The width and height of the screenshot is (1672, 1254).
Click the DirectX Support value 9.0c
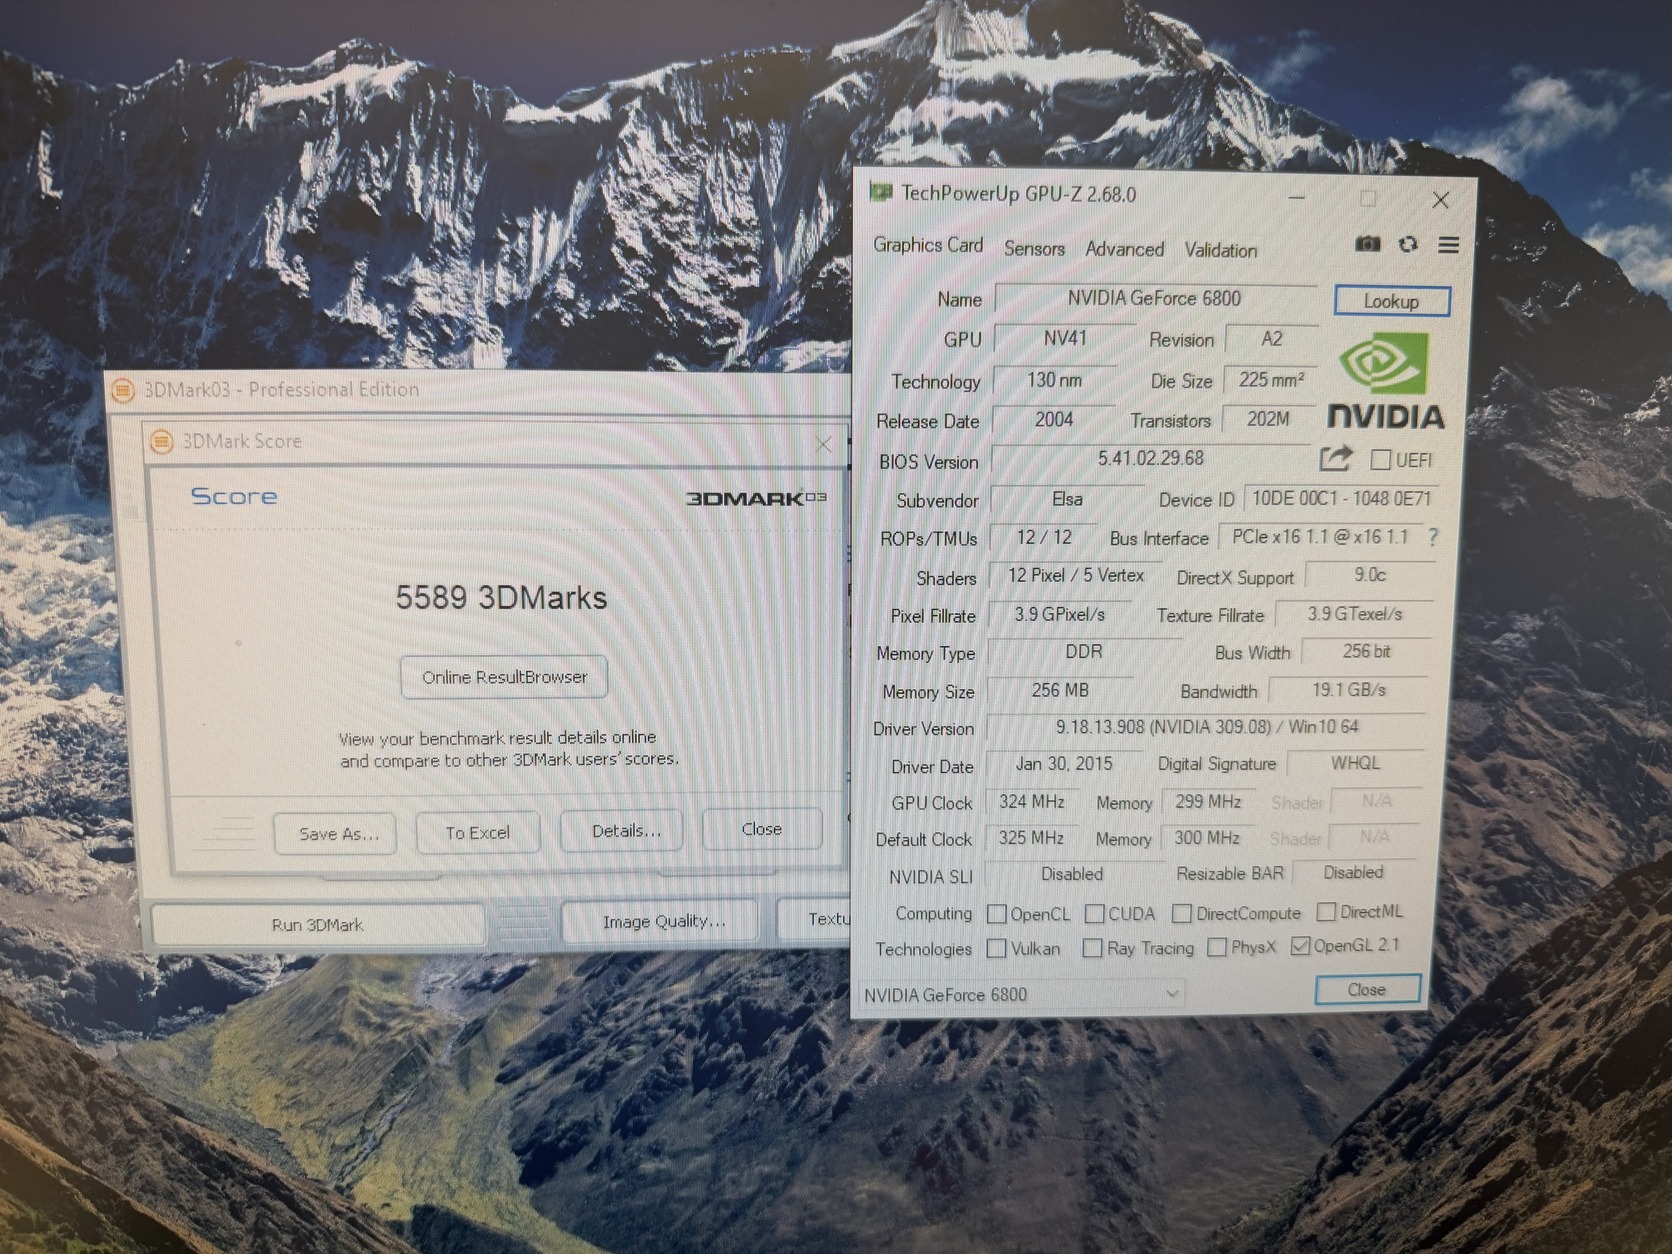click(1370, 575)
